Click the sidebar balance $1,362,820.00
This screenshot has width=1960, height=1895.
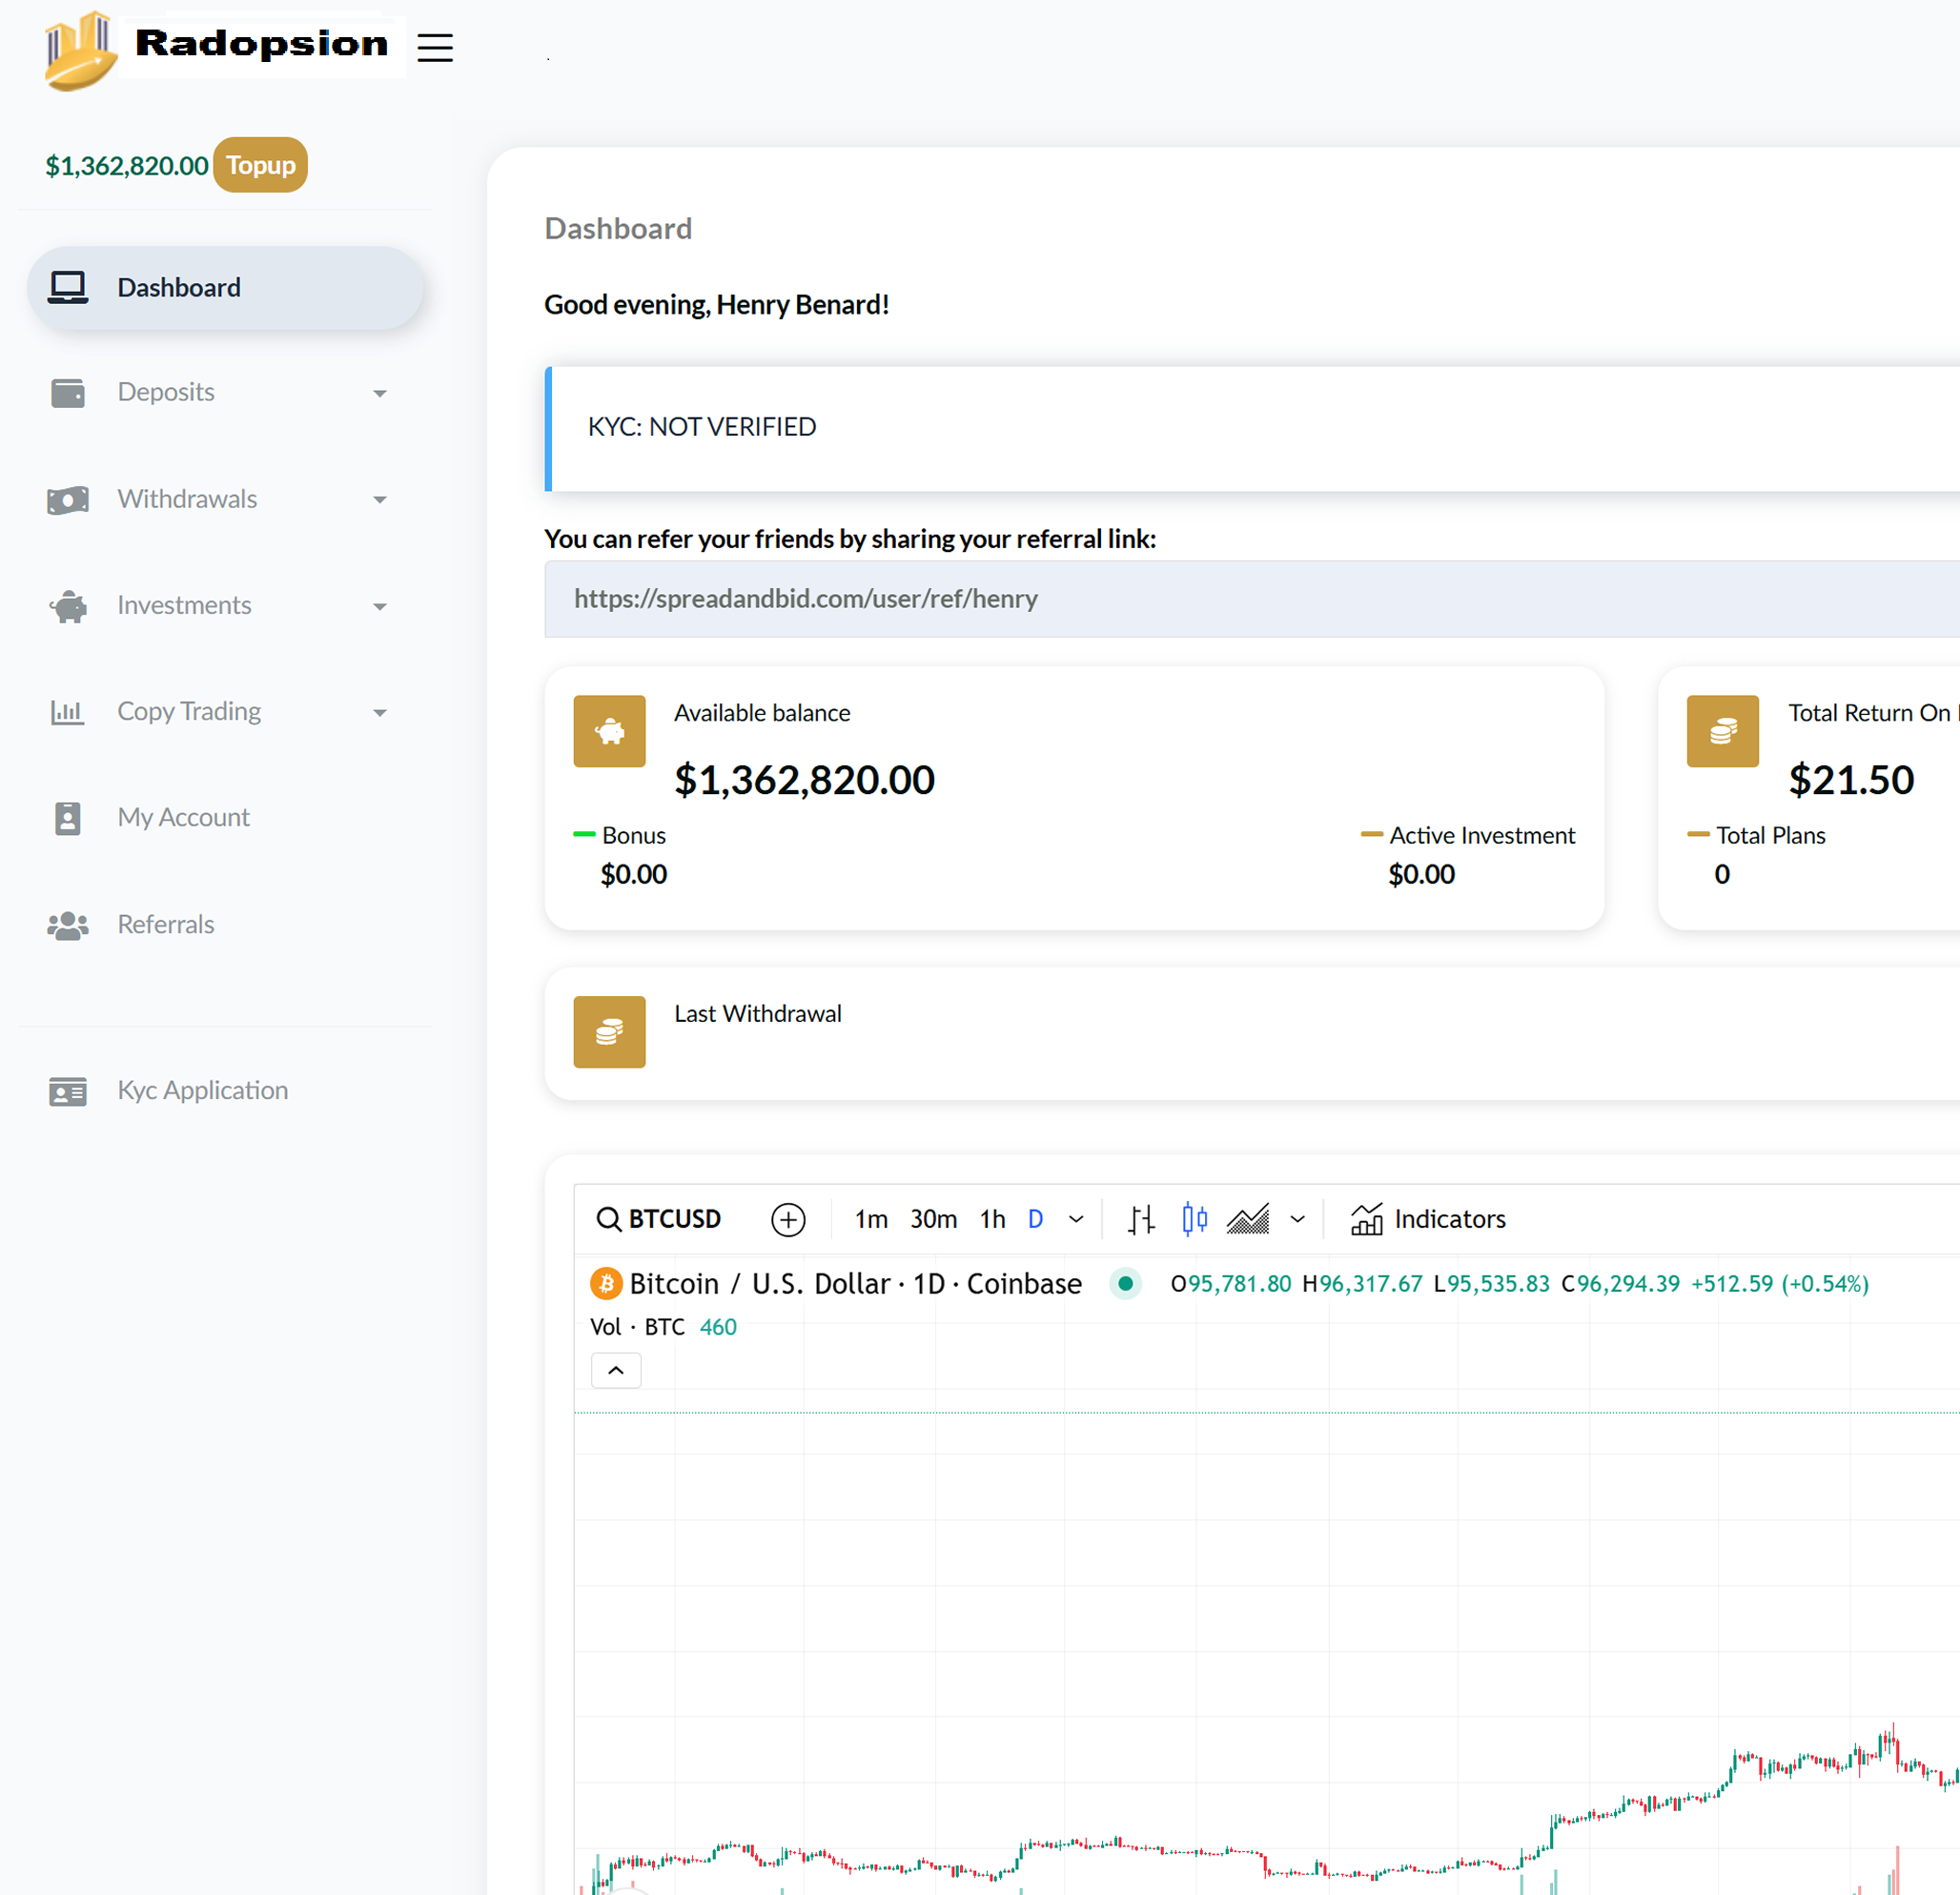[x=127, y=165]
